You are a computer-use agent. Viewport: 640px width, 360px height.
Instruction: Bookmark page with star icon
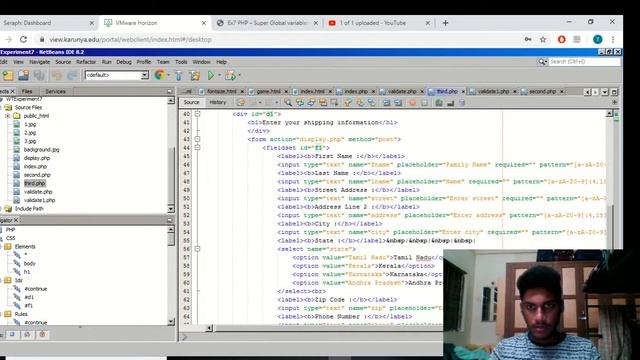(543, 40)
